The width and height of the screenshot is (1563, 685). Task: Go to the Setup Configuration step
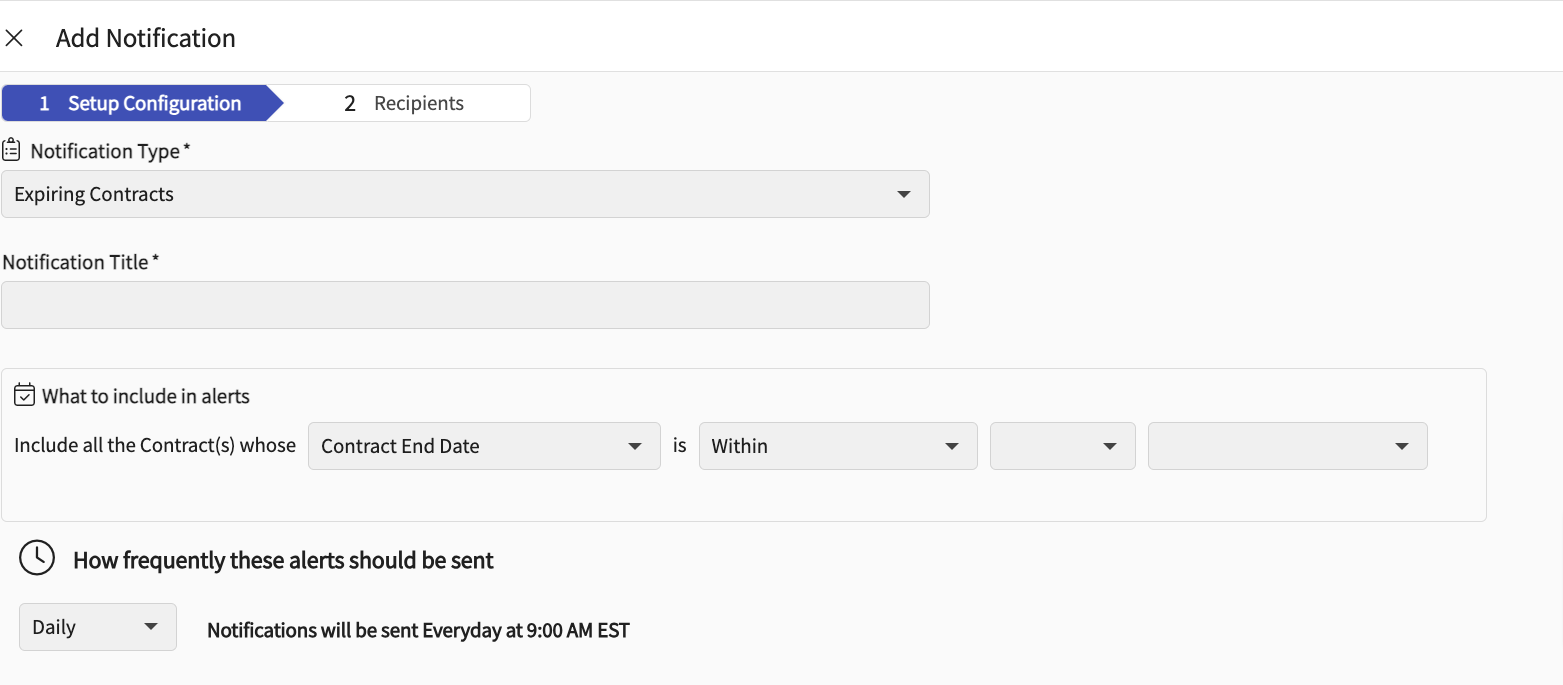coord(140,103)
